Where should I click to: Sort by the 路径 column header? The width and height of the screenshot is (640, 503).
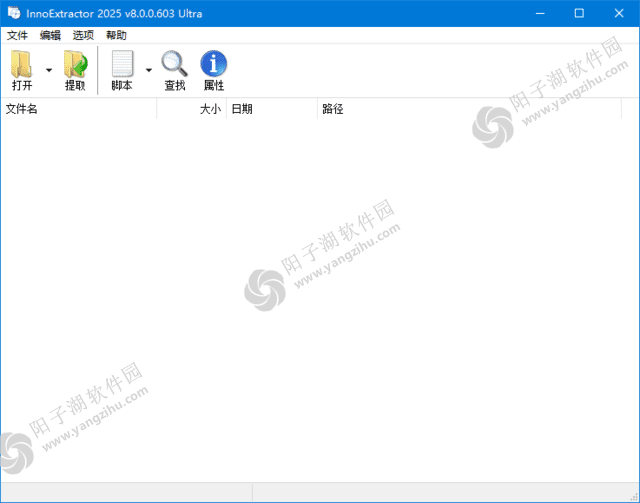[469, 109]
